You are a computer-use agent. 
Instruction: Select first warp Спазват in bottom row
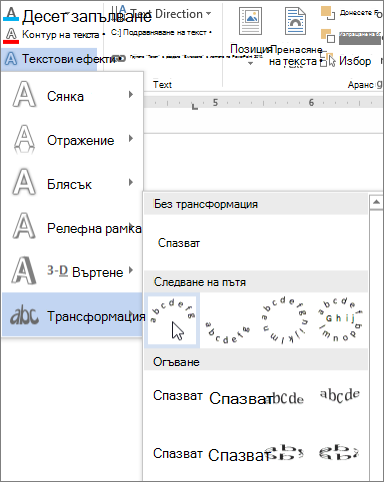tap(178, 453)
